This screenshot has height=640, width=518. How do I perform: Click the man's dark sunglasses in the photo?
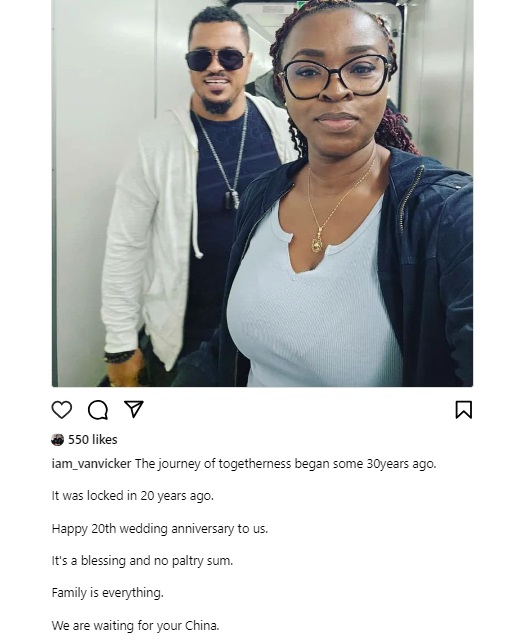(x=216, y=60)
